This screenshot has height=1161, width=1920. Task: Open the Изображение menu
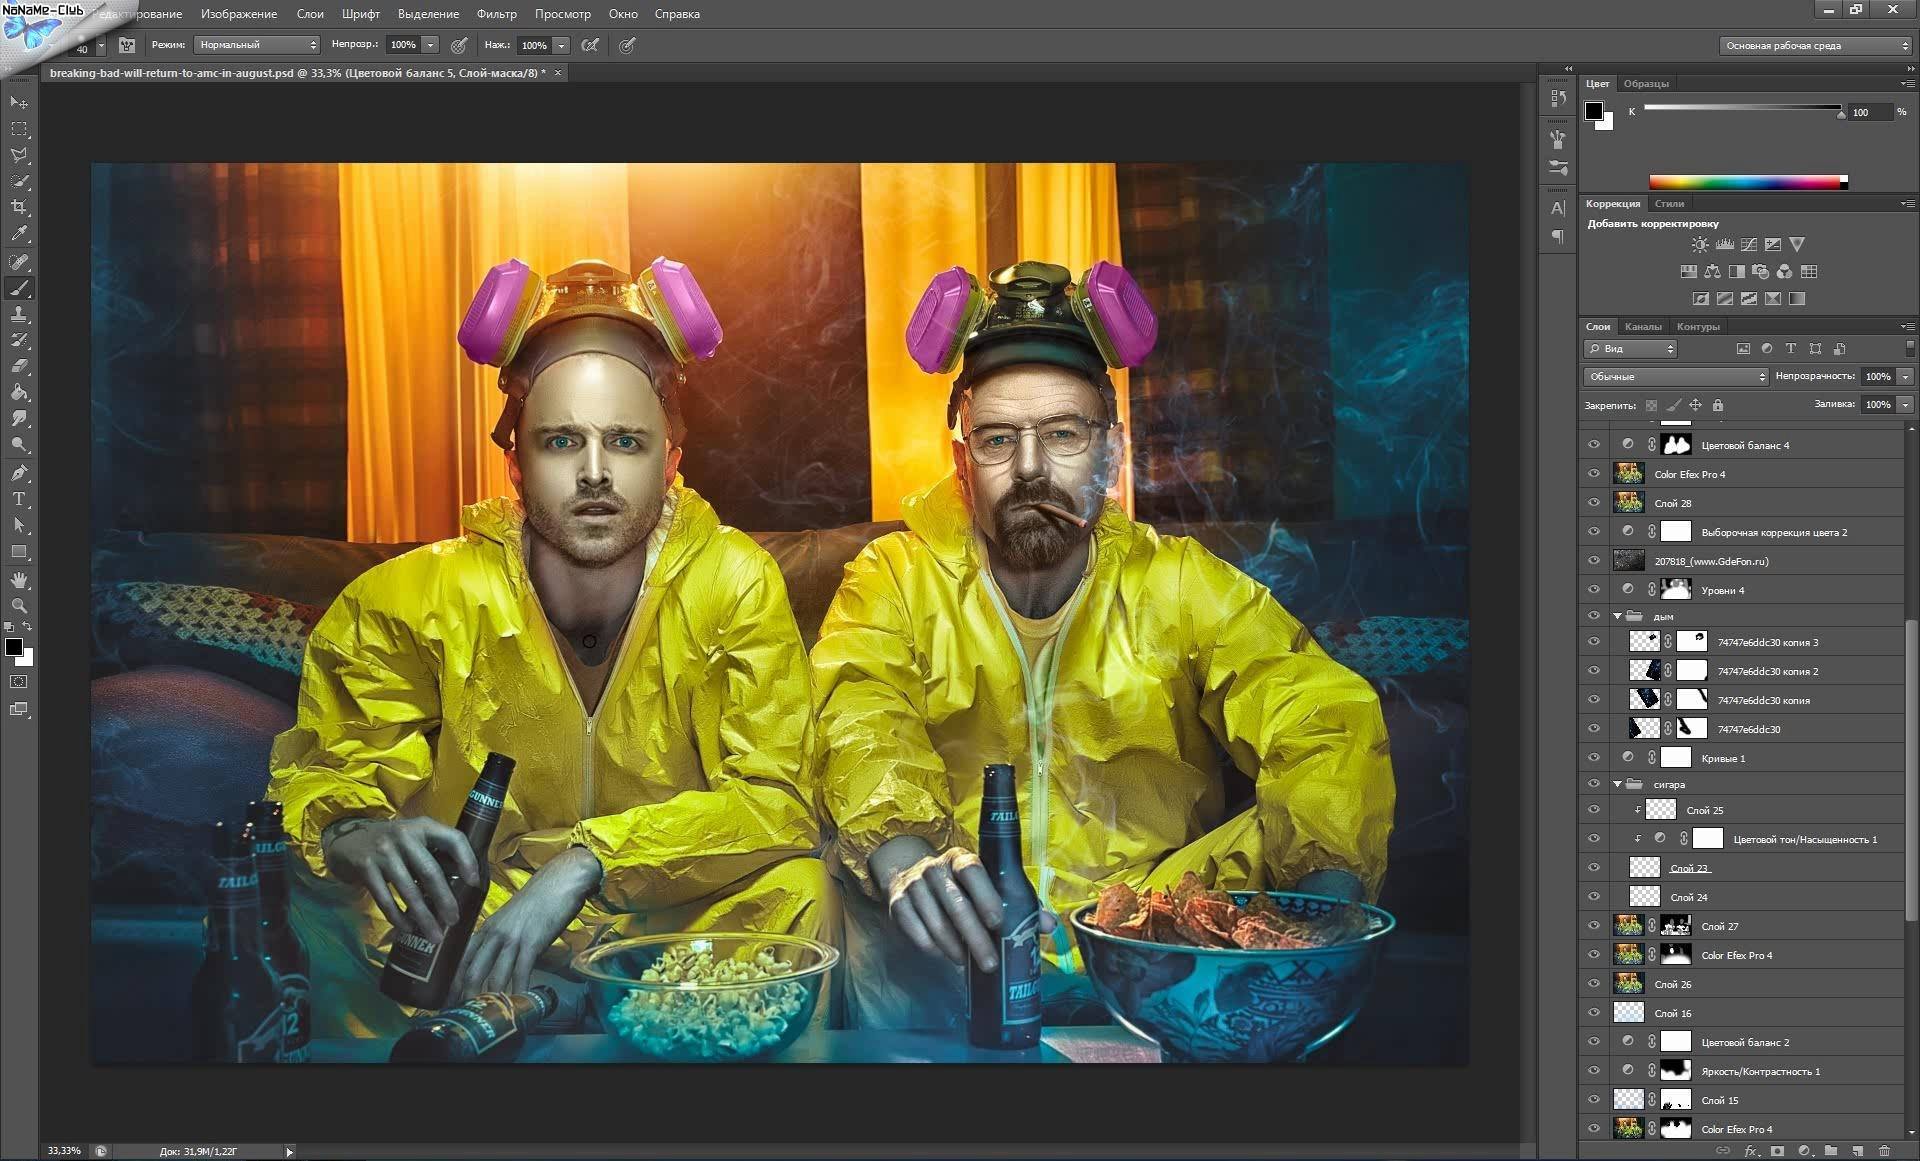(239, 14)
